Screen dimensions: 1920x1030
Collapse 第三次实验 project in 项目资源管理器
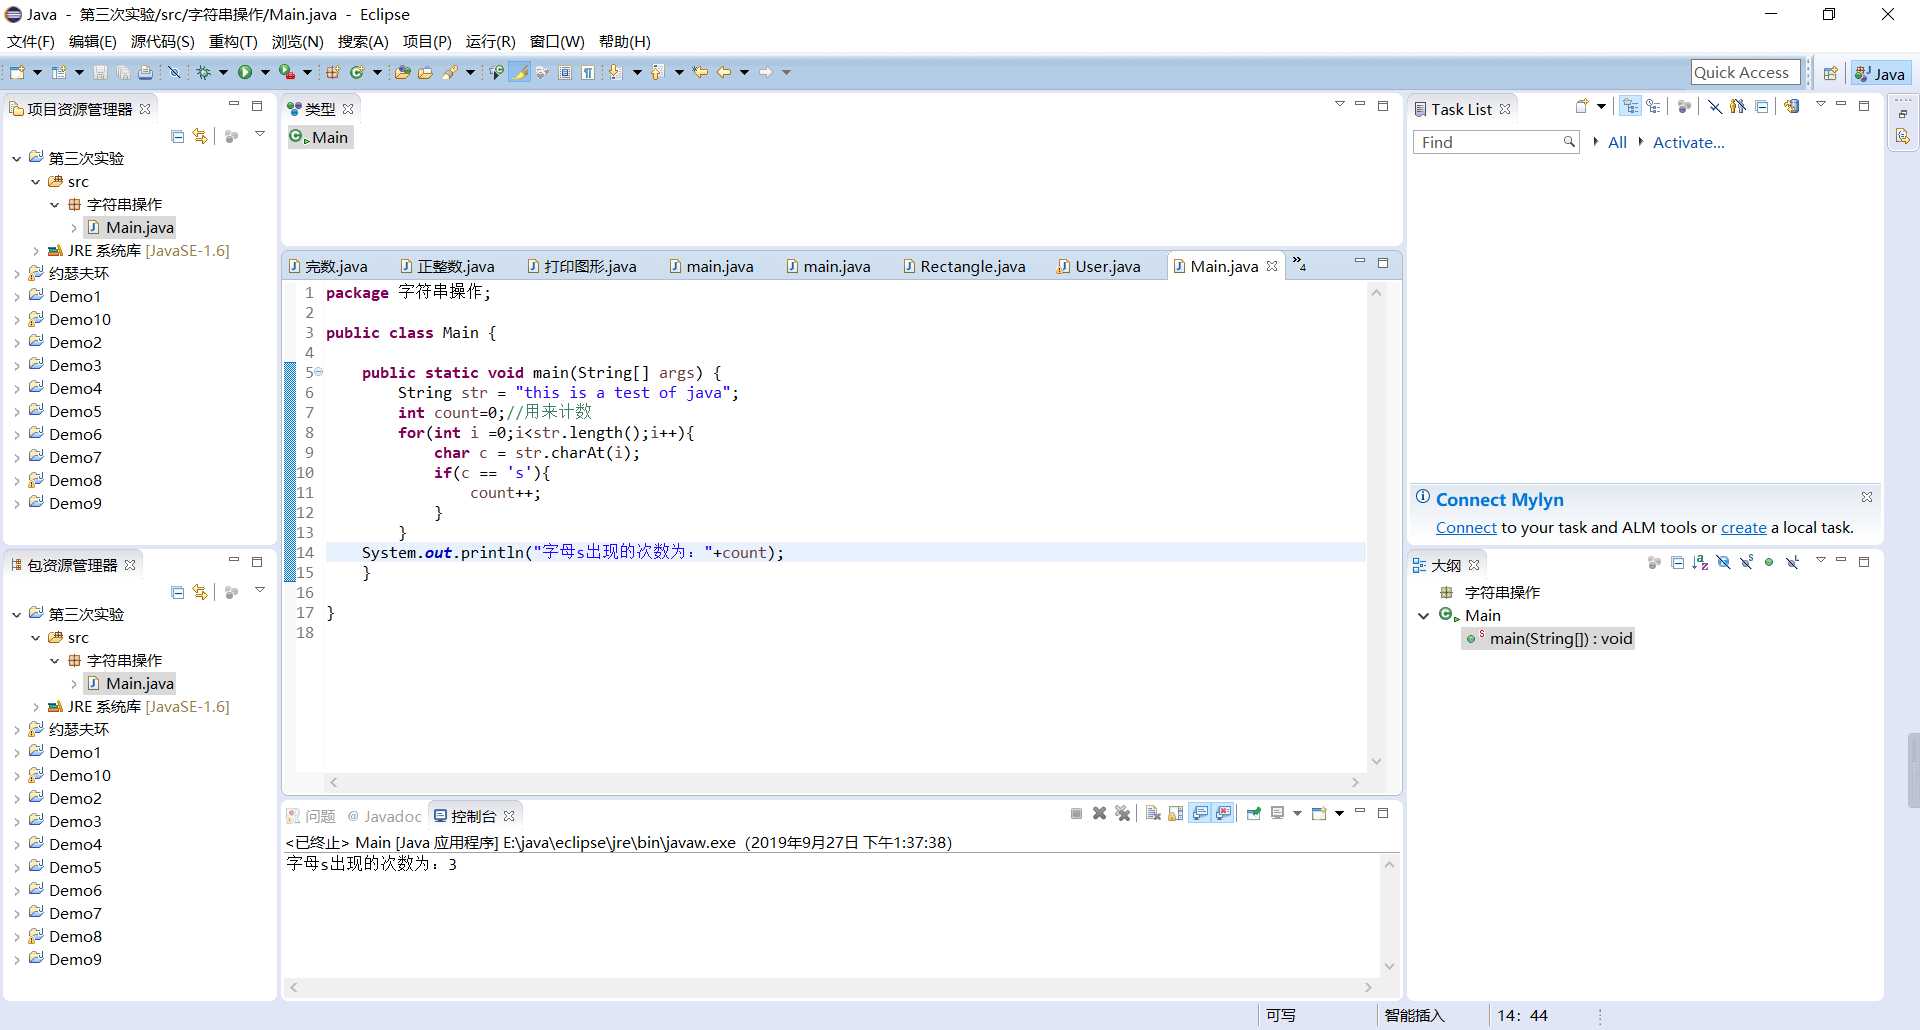pos(17,159)
